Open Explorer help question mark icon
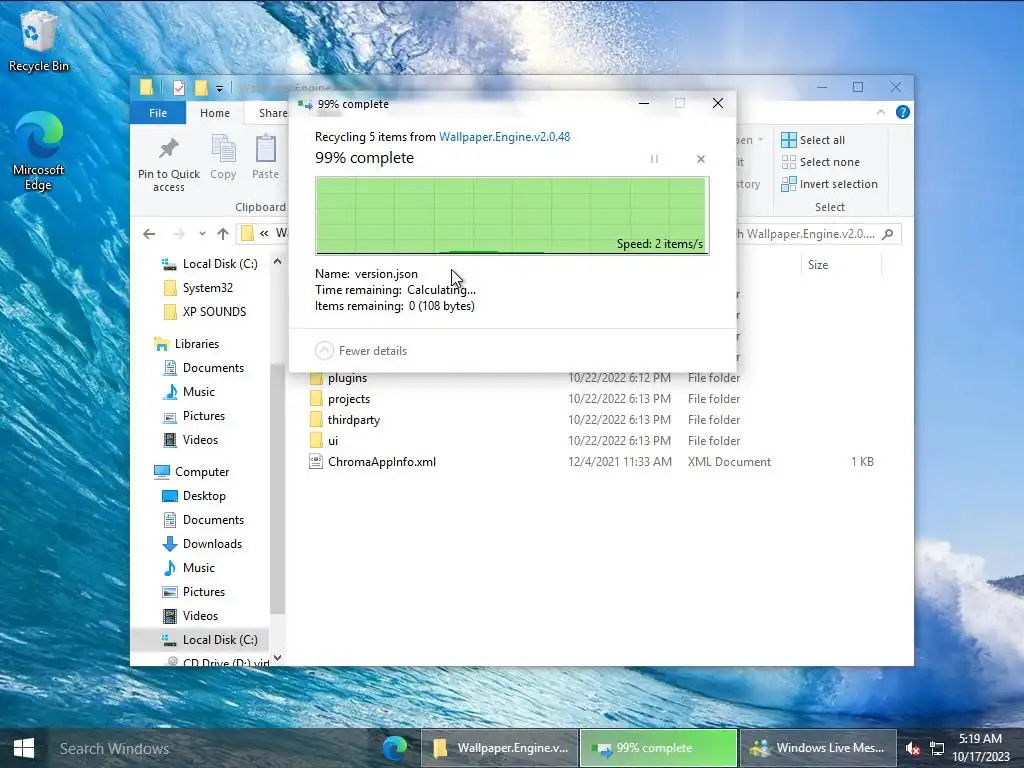The height and width of the screenshot is (768, 1024). point(903,112)
